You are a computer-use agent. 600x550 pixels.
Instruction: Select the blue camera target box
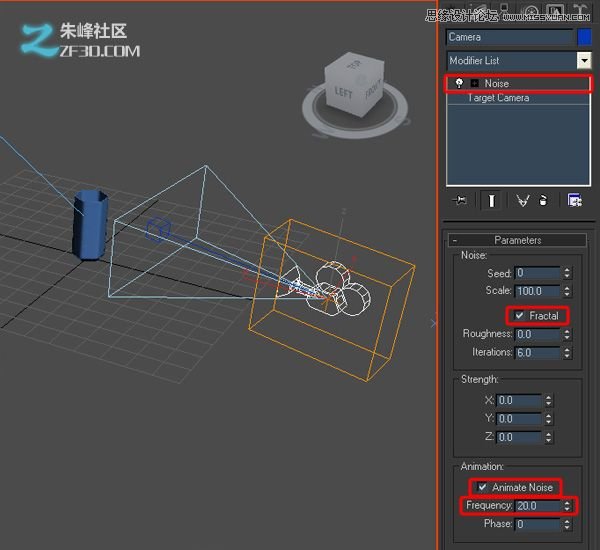point(158,229)
